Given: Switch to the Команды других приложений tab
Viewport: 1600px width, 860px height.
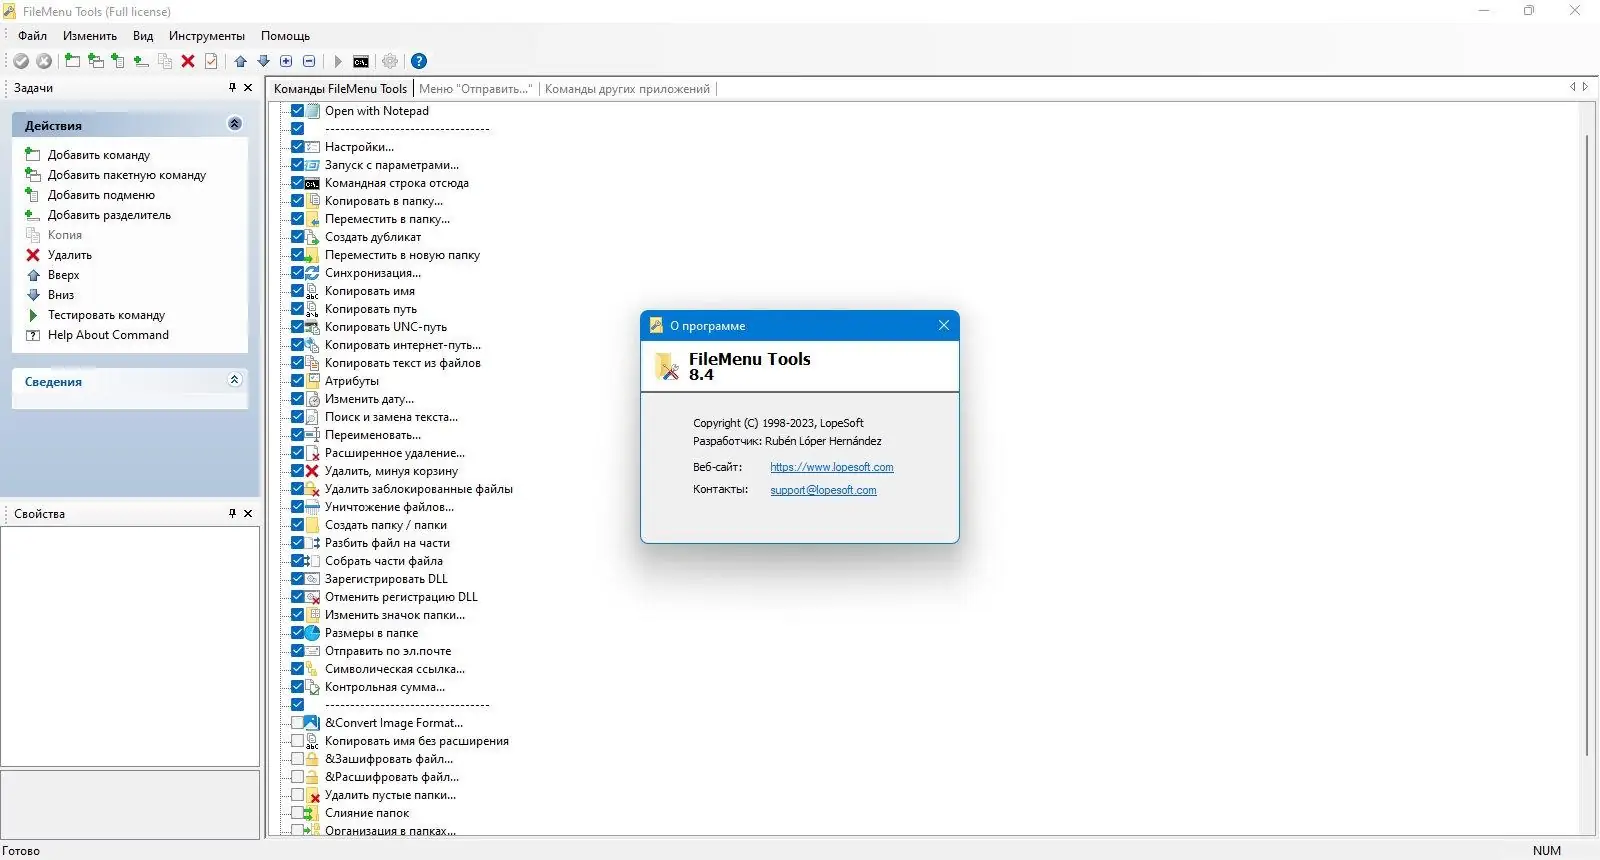Looking at the screenshot, I should coord(627,89).
